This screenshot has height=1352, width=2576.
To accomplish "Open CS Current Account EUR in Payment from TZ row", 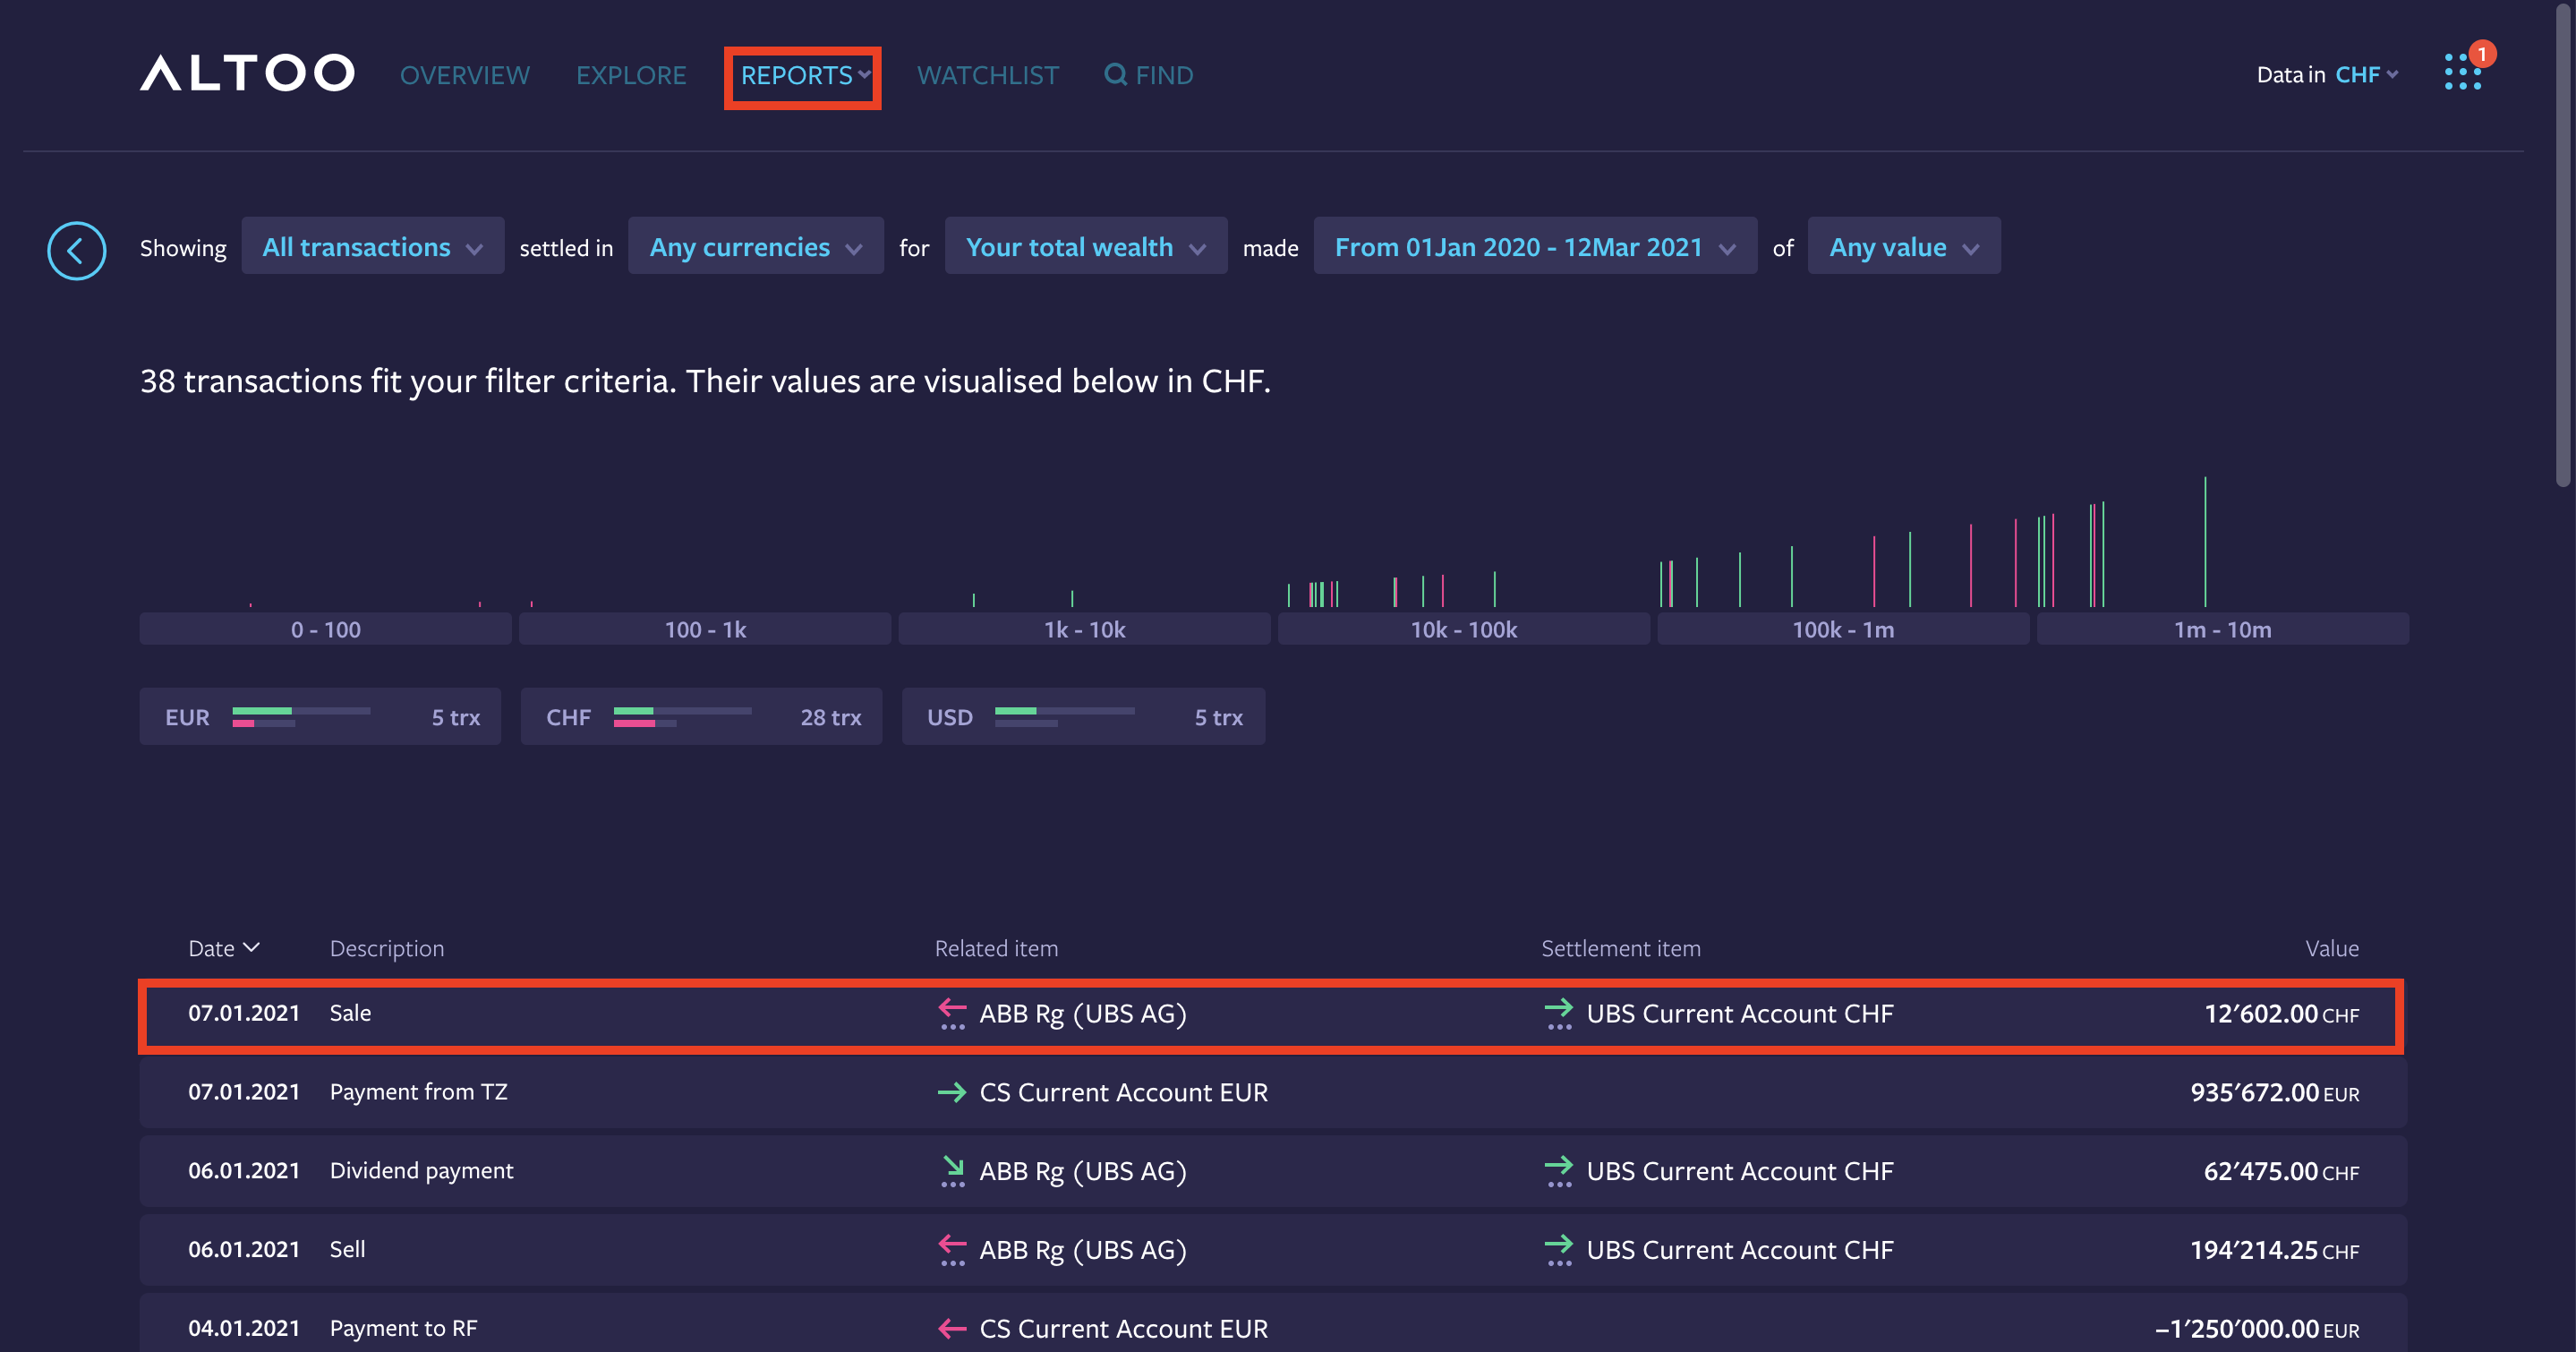I will (x=1124, y=1092).
